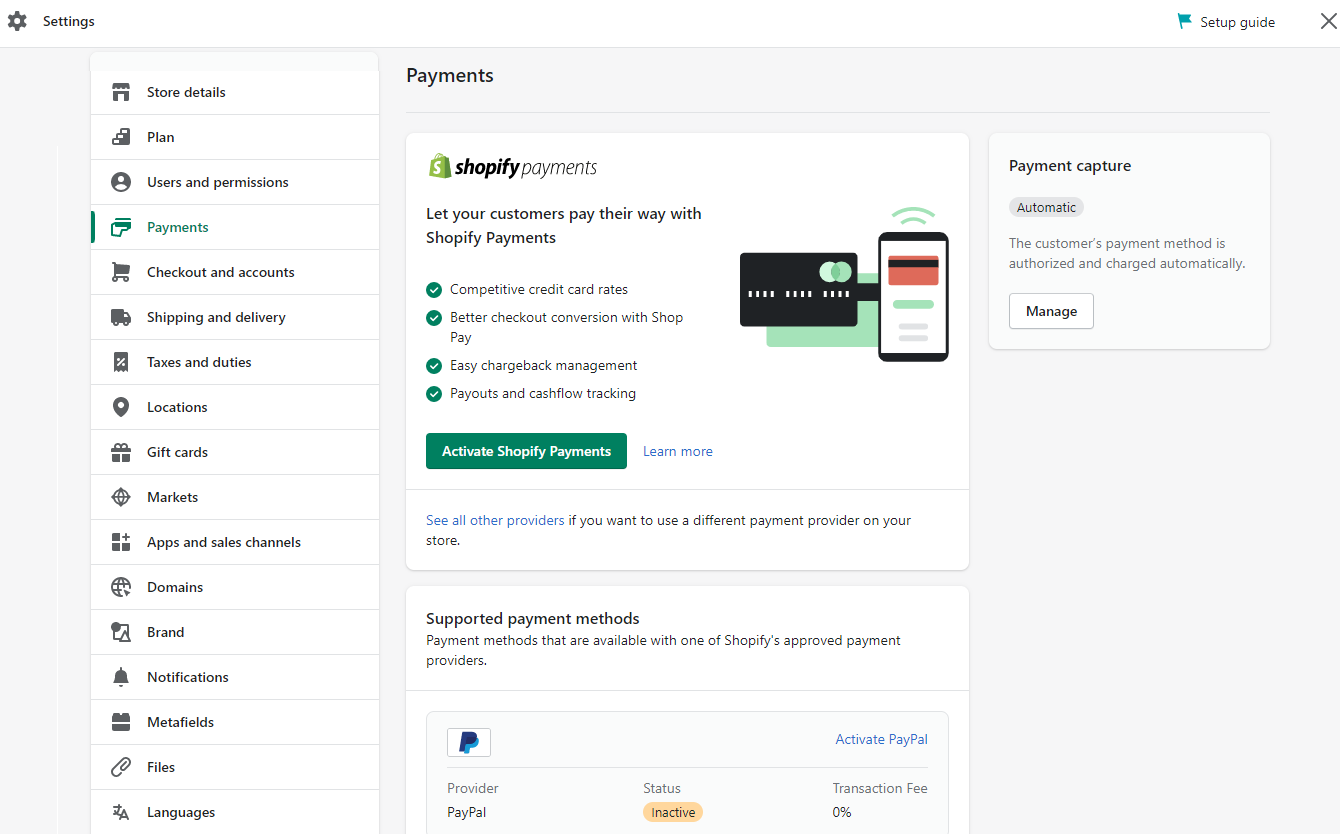Click the Settings gear icon
Viewport: 1340px width, 834px height.
(x=17, y=21)
